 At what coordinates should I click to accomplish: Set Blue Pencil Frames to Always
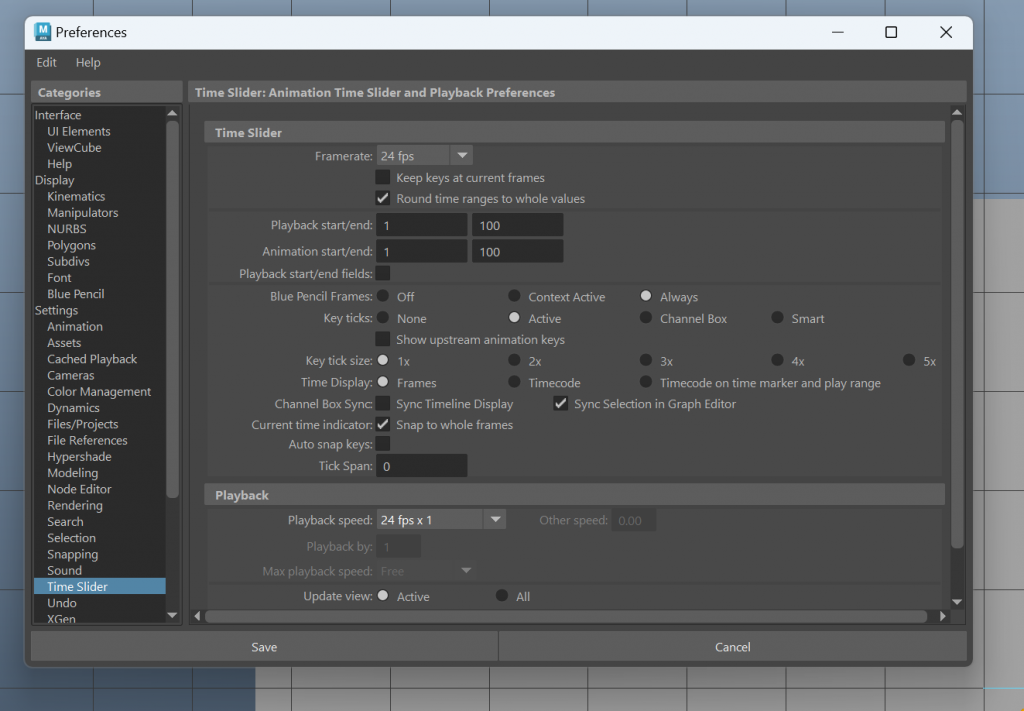point(646,296)
